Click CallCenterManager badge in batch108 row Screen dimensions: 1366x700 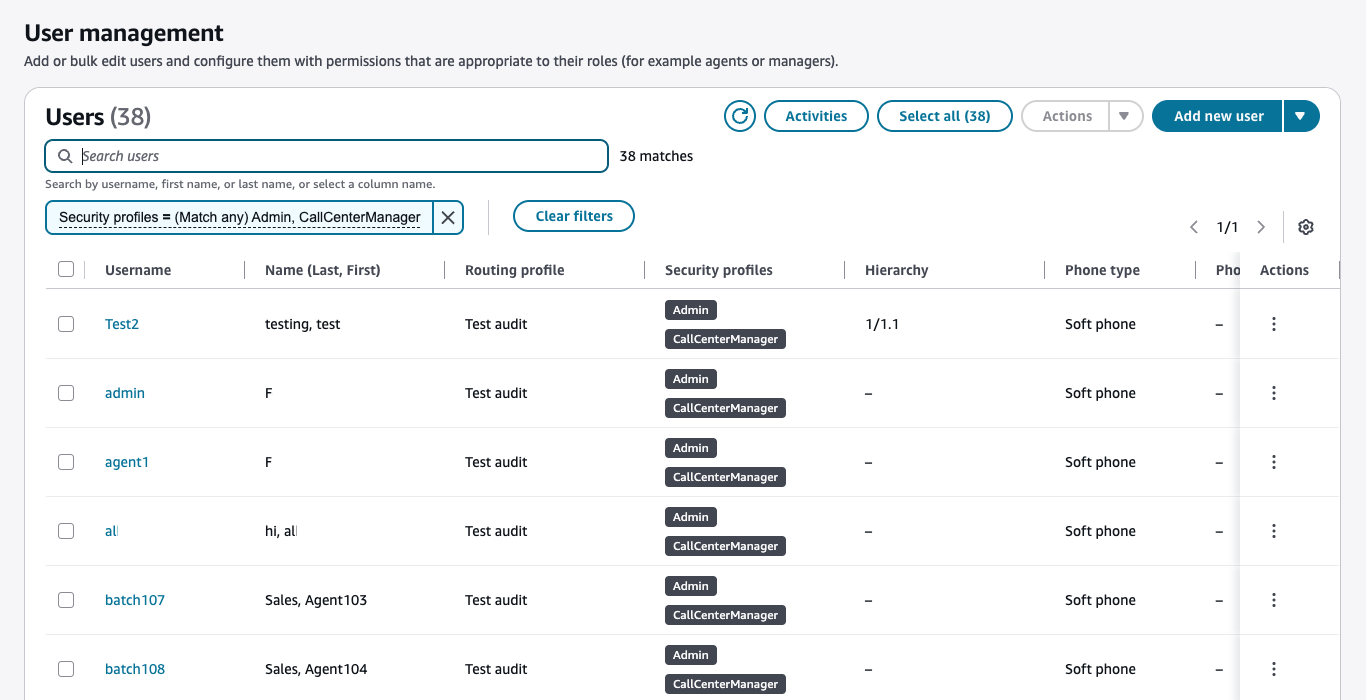pos(725,684)
